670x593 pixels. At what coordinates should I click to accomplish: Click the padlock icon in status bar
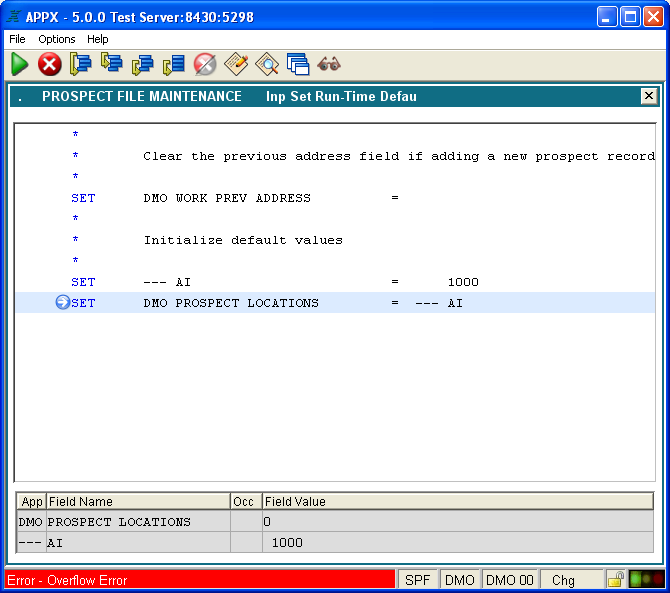pyautogui.click(x=616, y=580)
